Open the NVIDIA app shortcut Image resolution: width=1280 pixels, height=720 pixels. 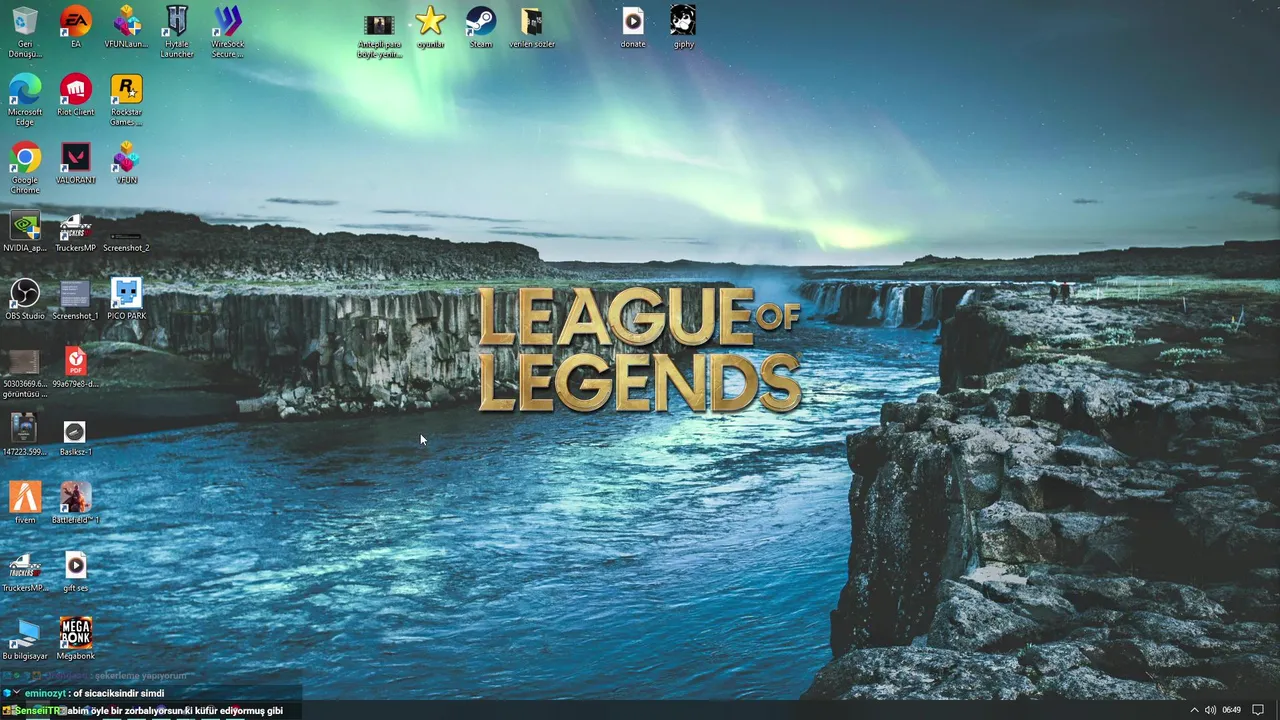coord(25,231)
